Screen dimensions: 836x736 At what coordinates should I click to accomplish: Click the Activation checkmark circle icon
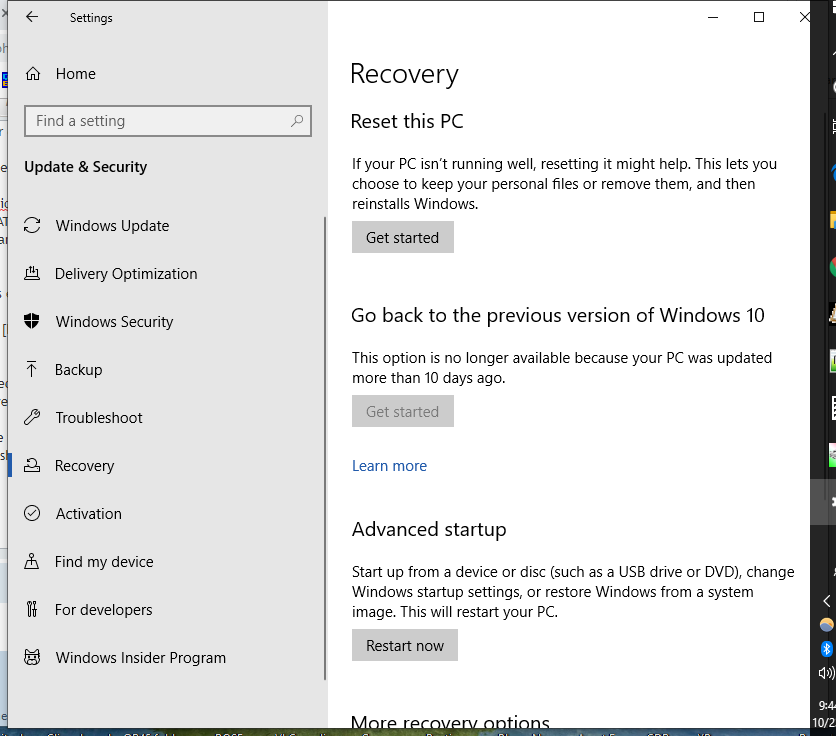pos(32,513)
